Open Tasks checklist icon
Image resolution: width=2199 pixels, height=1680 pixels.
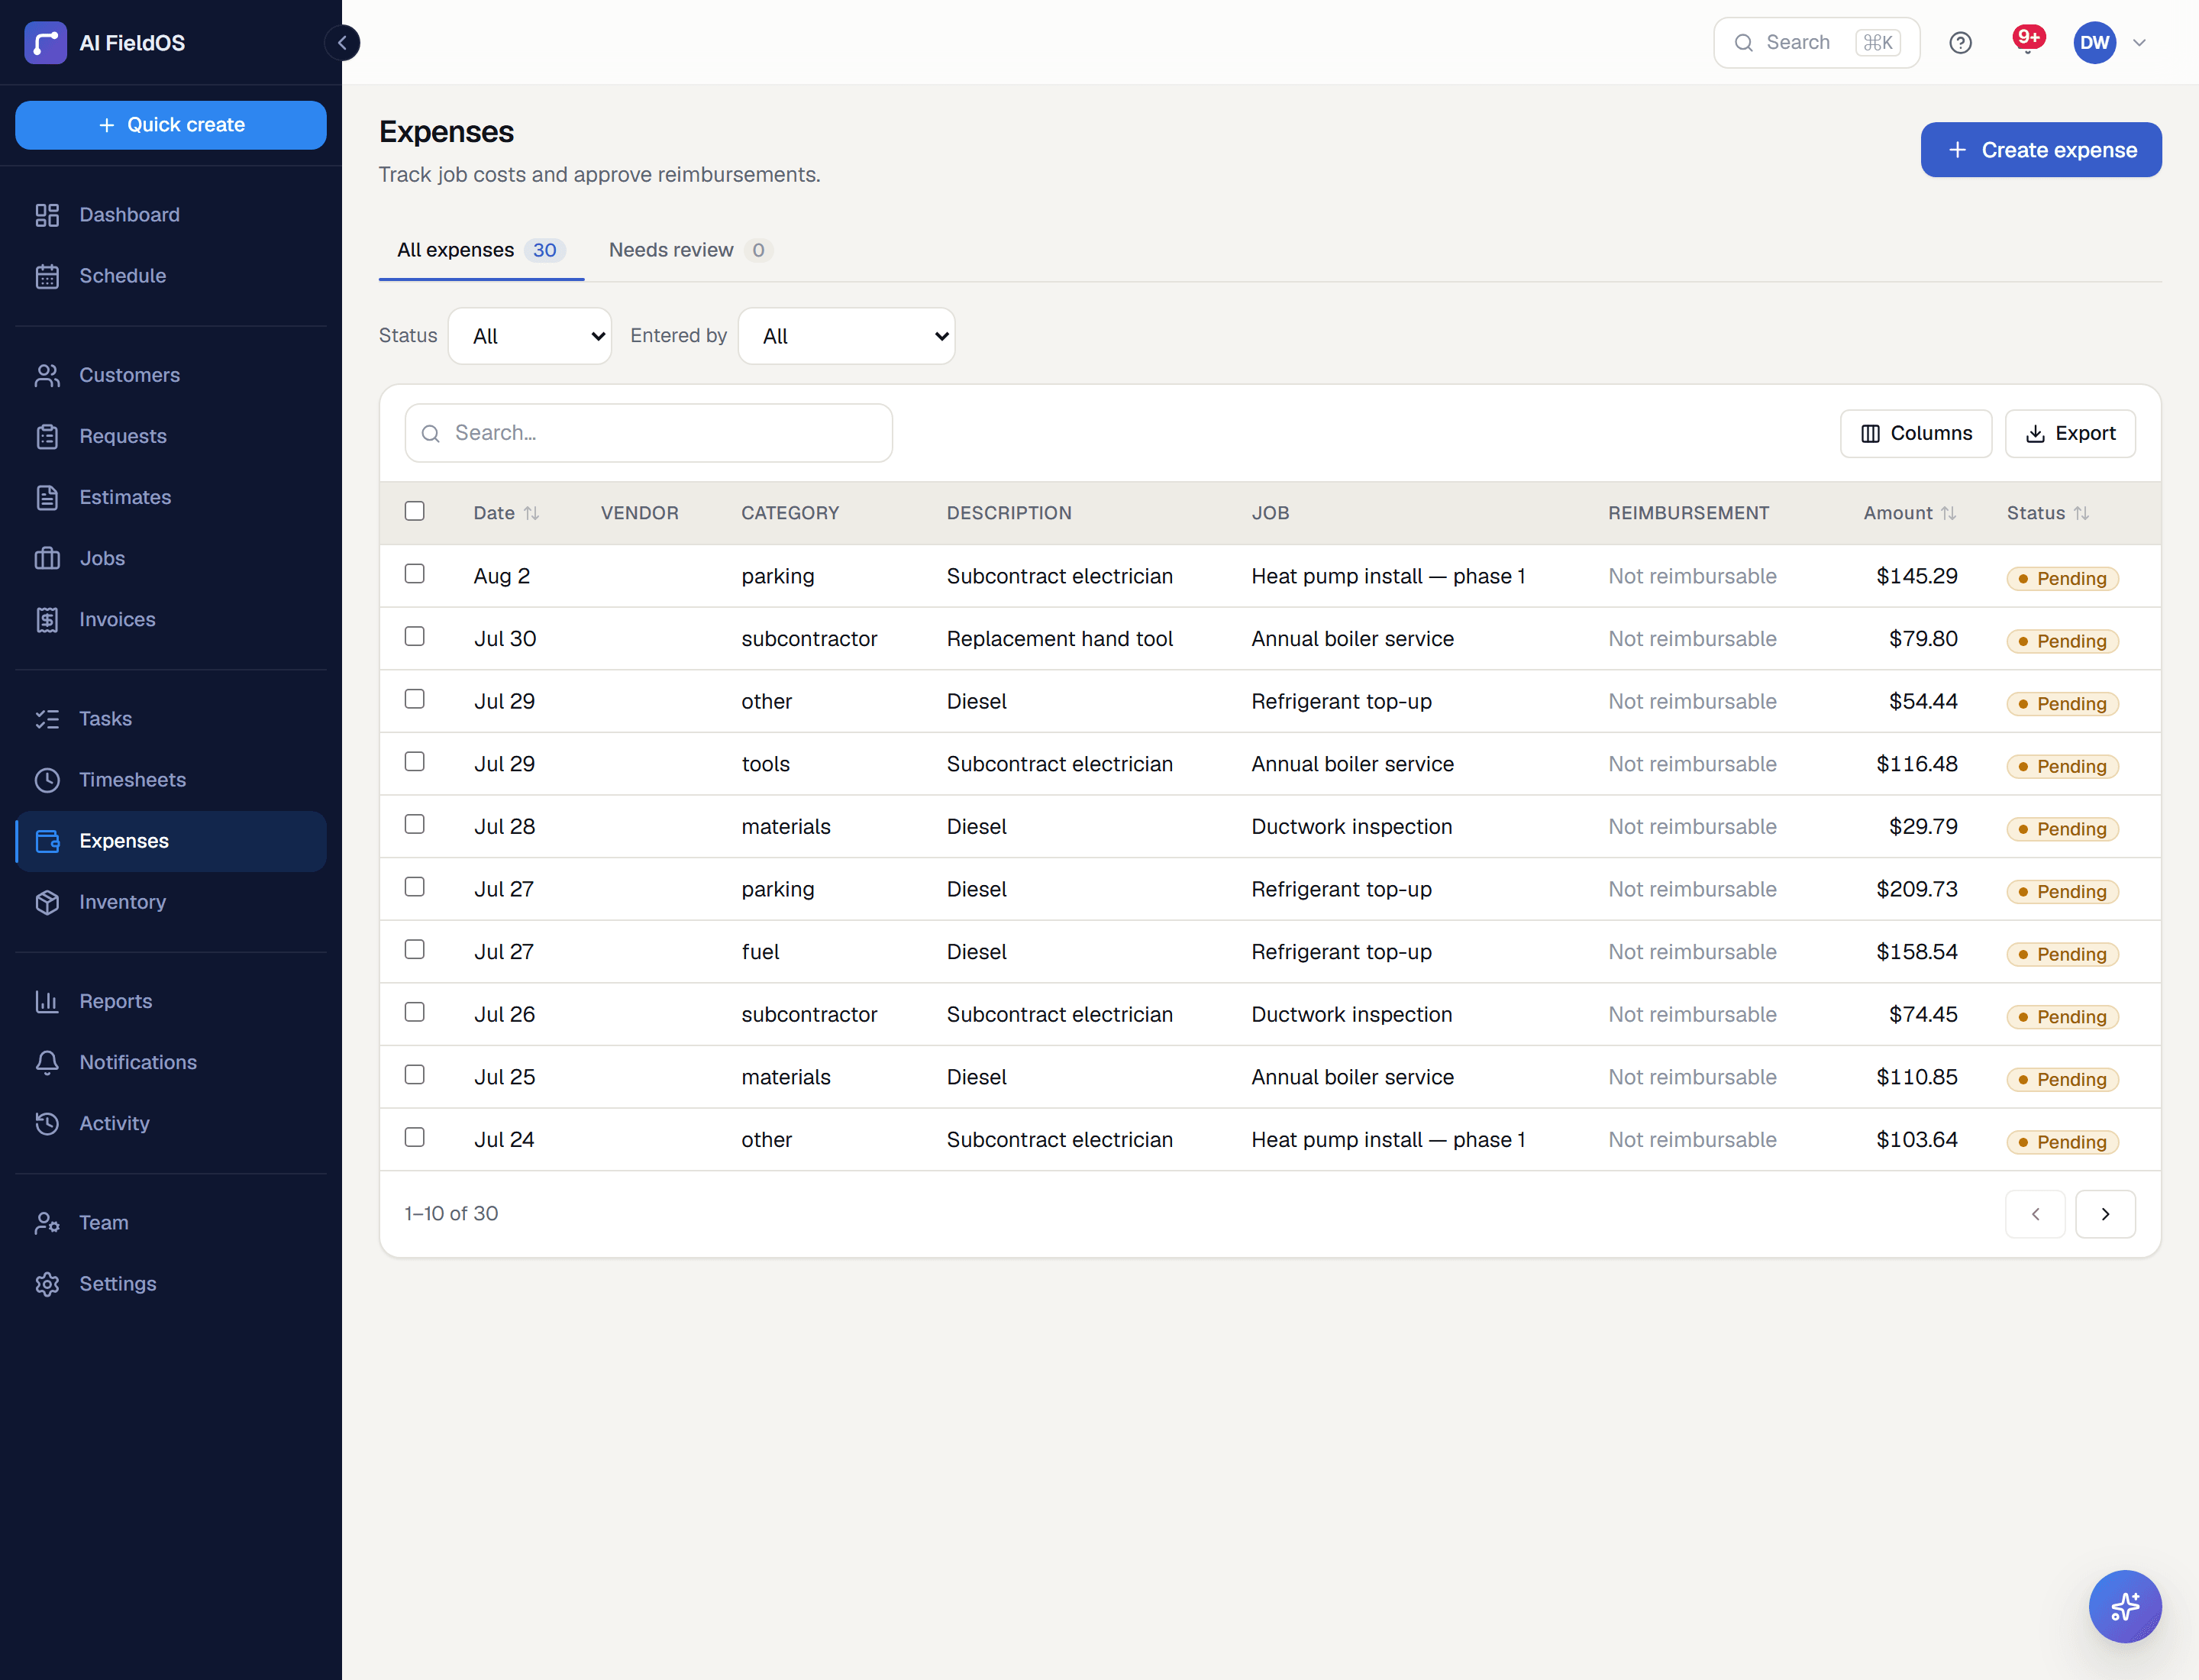click(x=47, y=719)
